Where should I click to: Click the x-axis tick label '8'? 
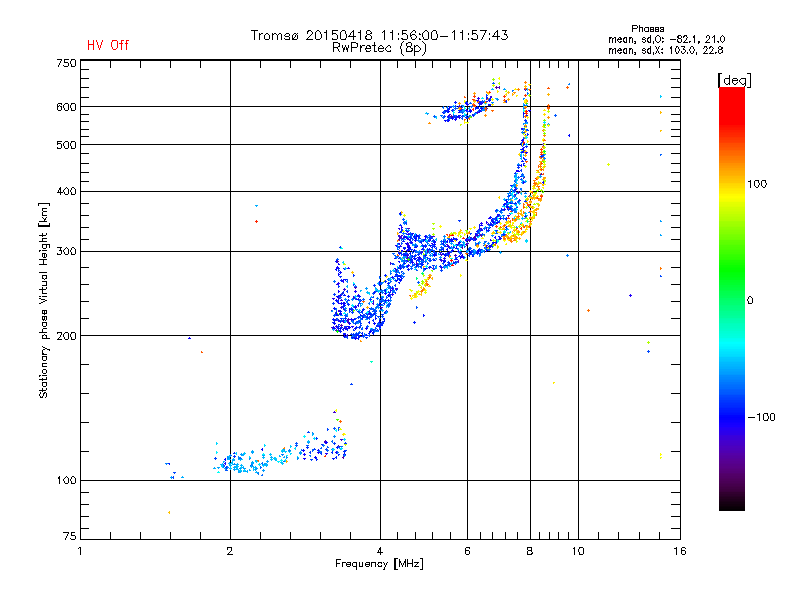(530, 551)
